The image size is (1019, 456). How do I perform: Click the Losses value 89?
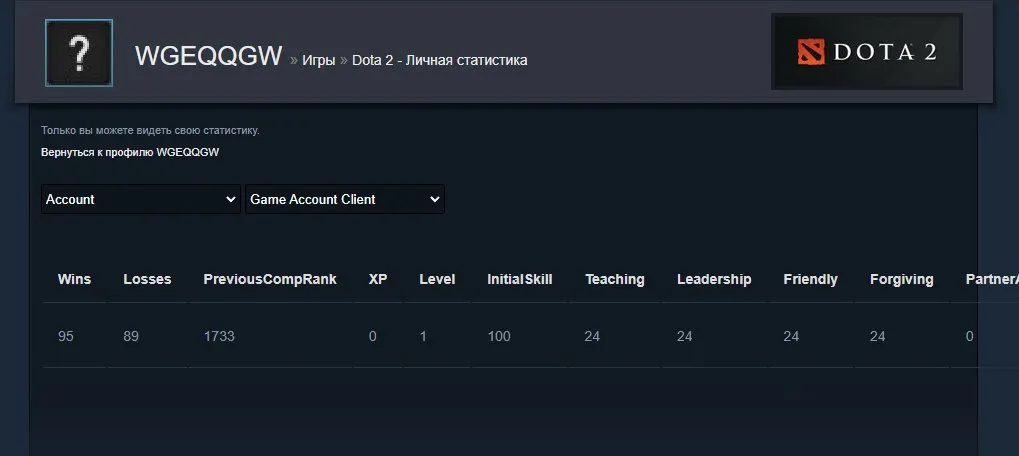[x=131, y=336]
